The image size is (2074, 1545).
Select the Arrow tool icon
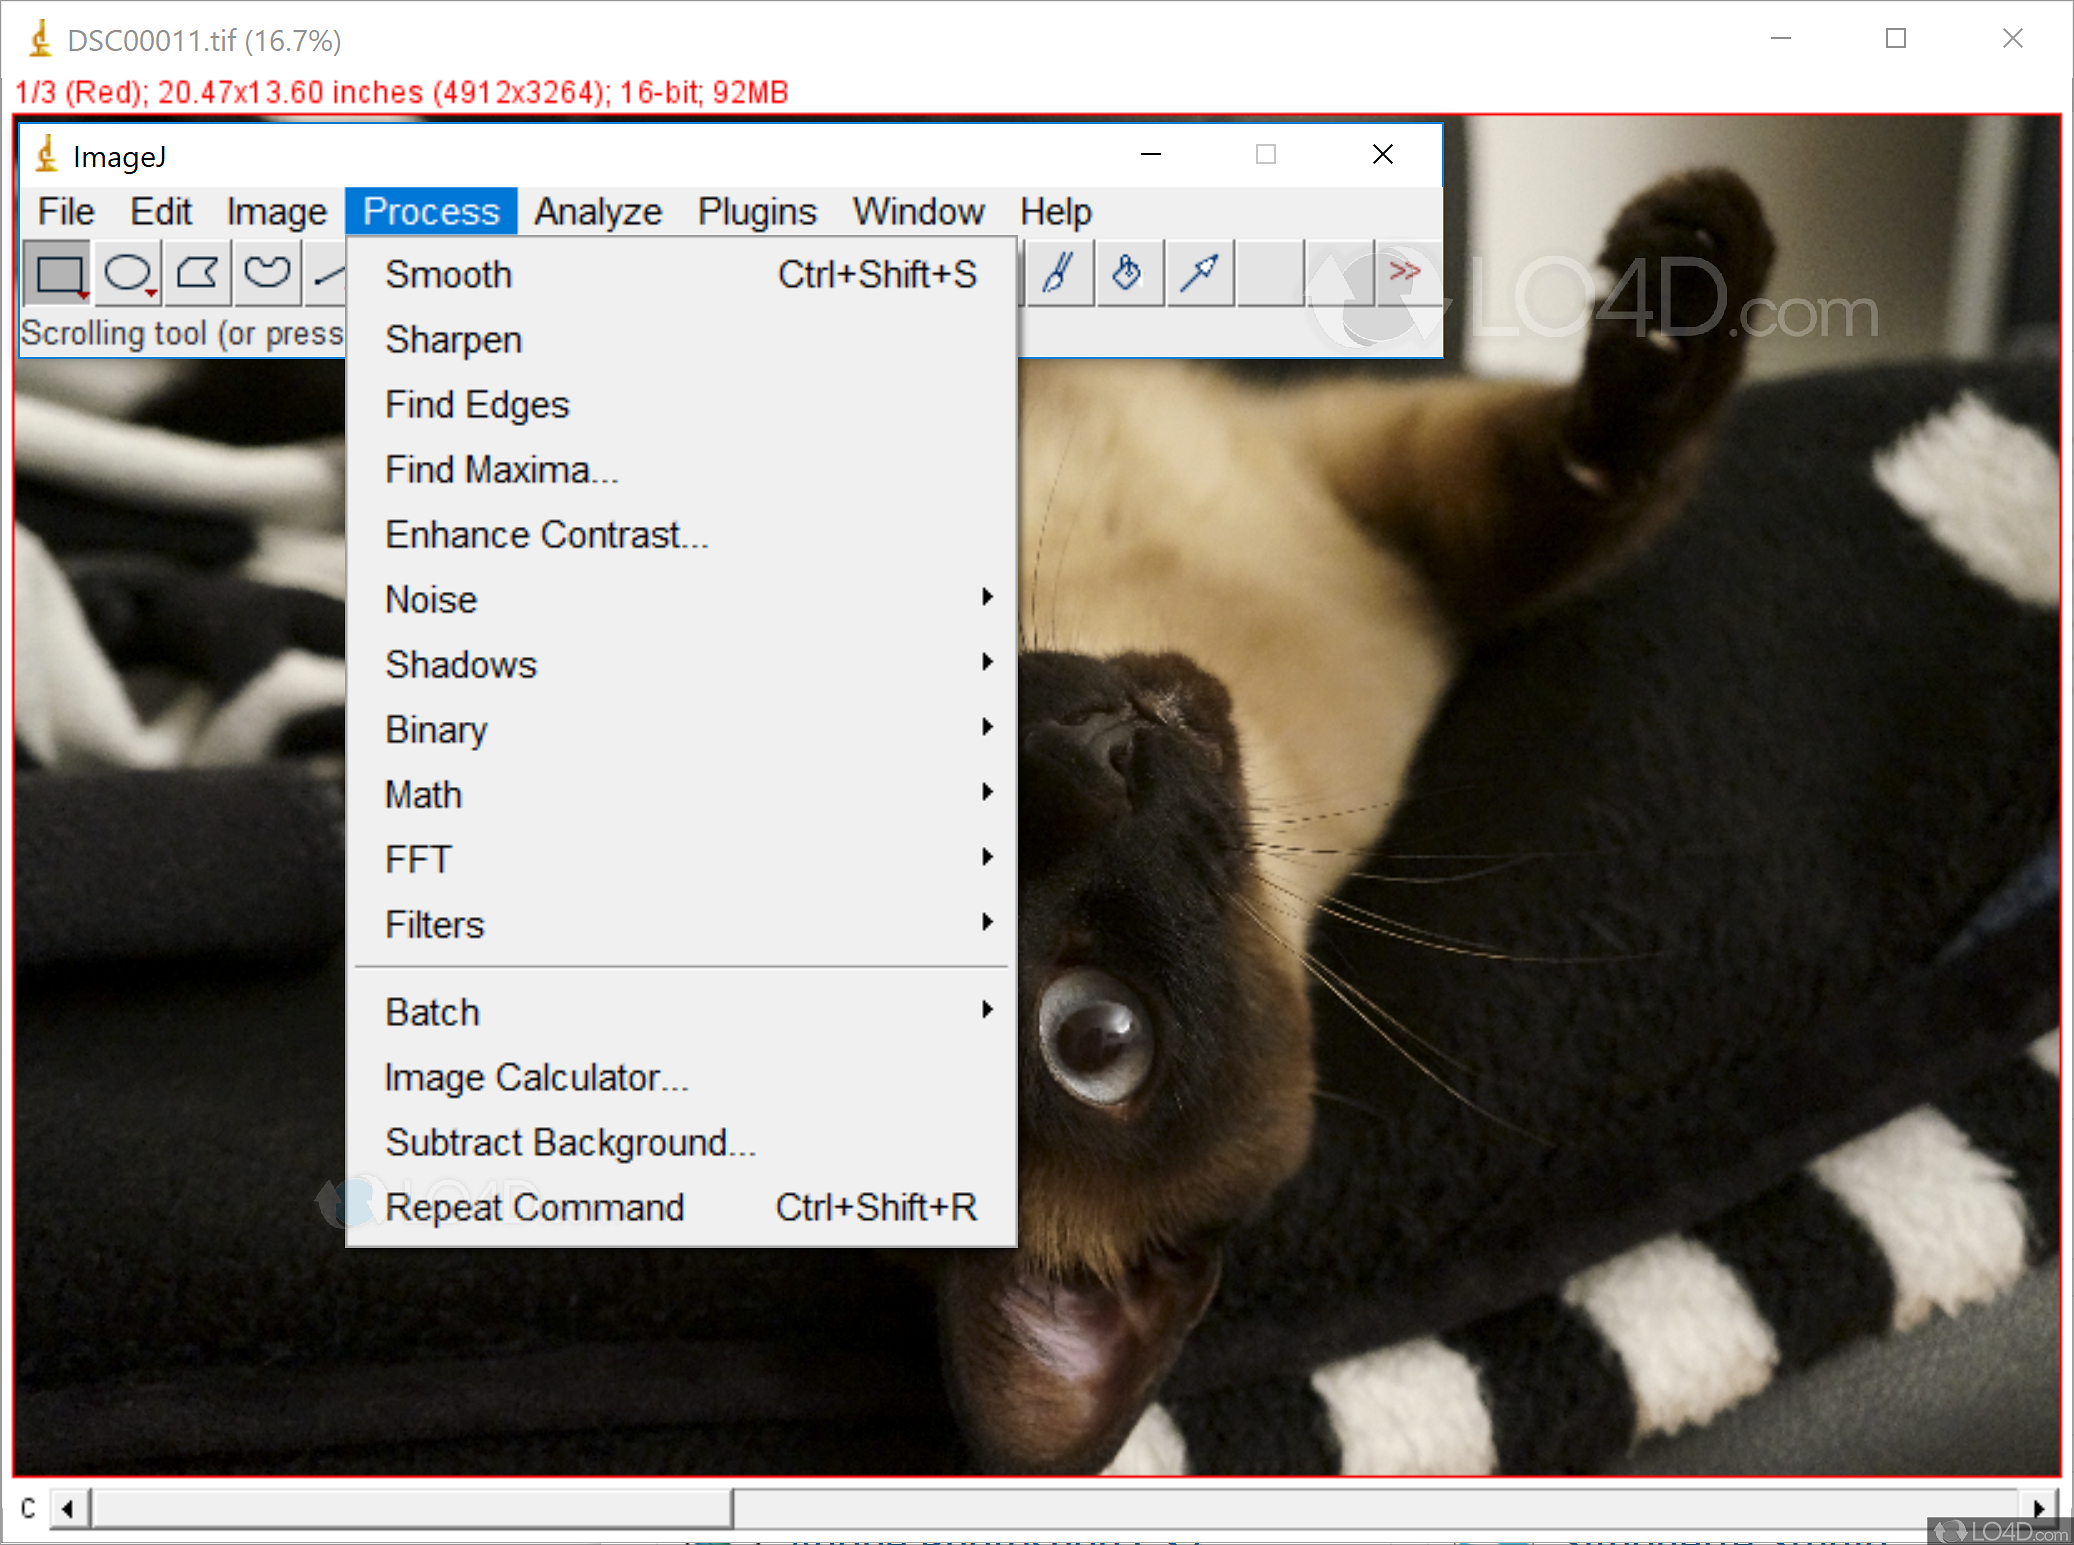point(1198,272)
